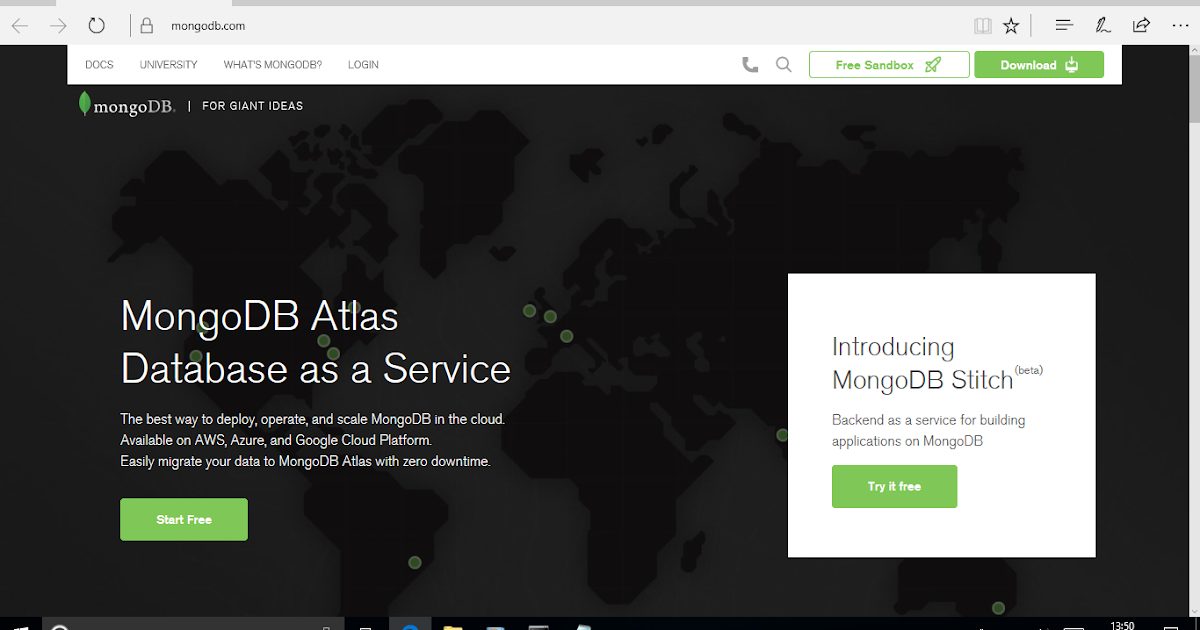This screenshot has width=1200, height=630.
Task: Select DOCS in the navigation menu
Action: [x=98, y=64]
